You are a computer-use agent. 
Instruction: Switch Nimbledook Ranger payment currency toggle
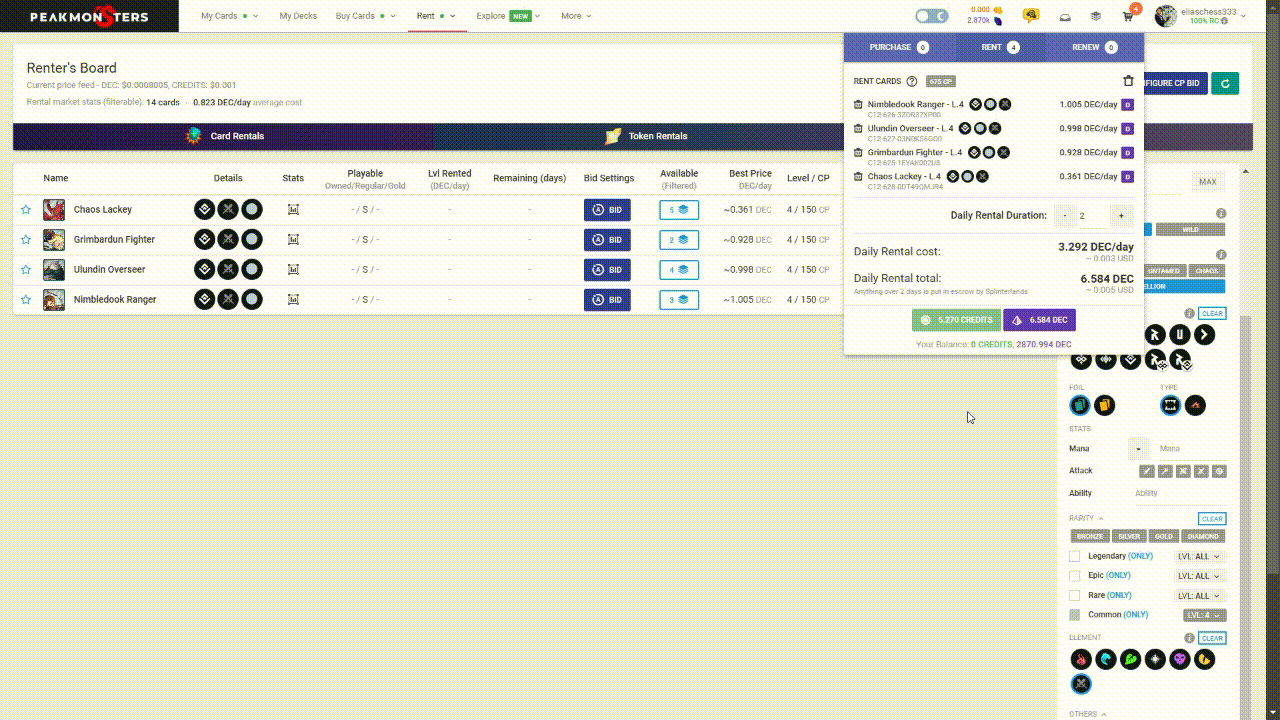1127,104
